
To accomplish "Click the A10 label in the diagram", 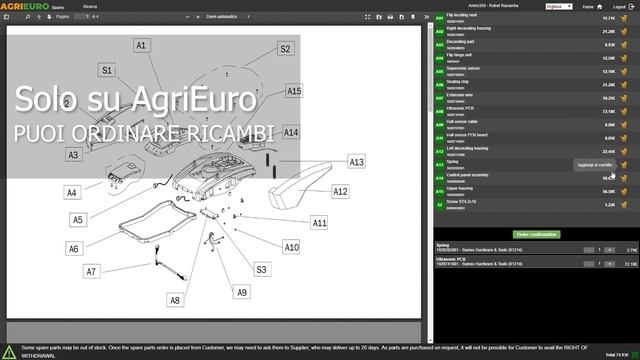I will point(291,247).
